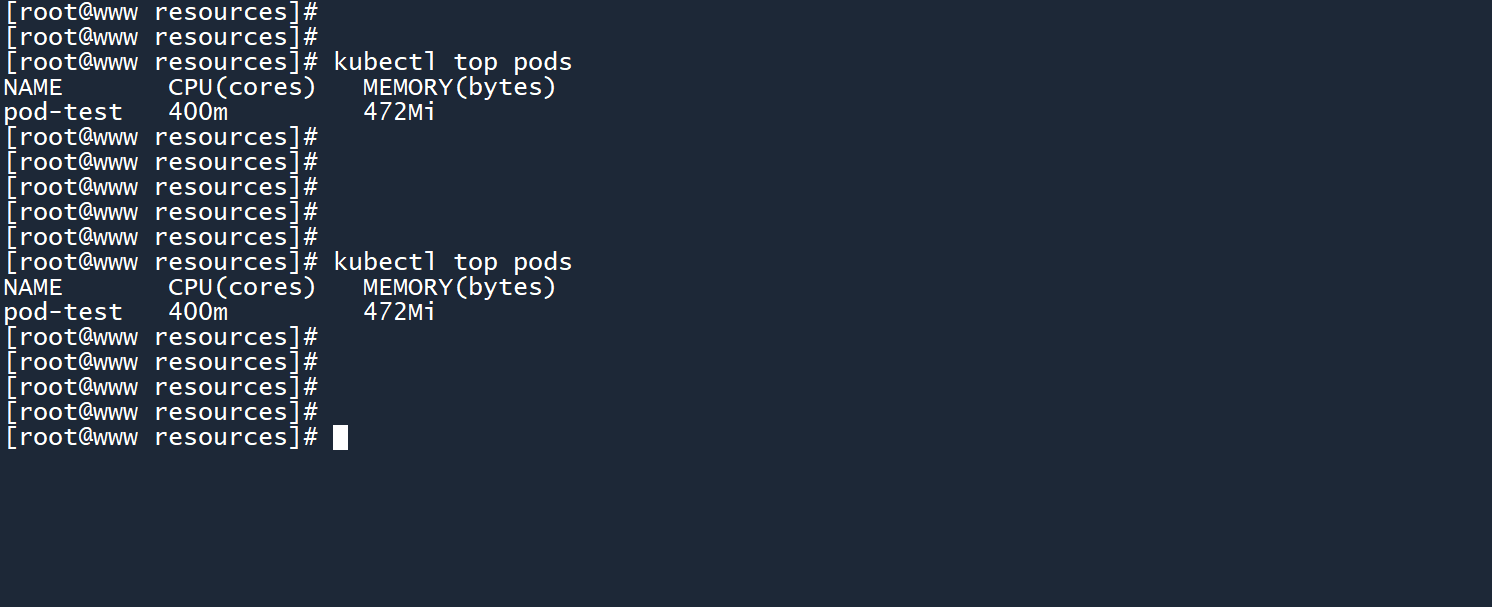The width and height of the screenshot is (1492, 607).
Task: Select the first CPU(cores) column header
Action: (x=242, y=87)
